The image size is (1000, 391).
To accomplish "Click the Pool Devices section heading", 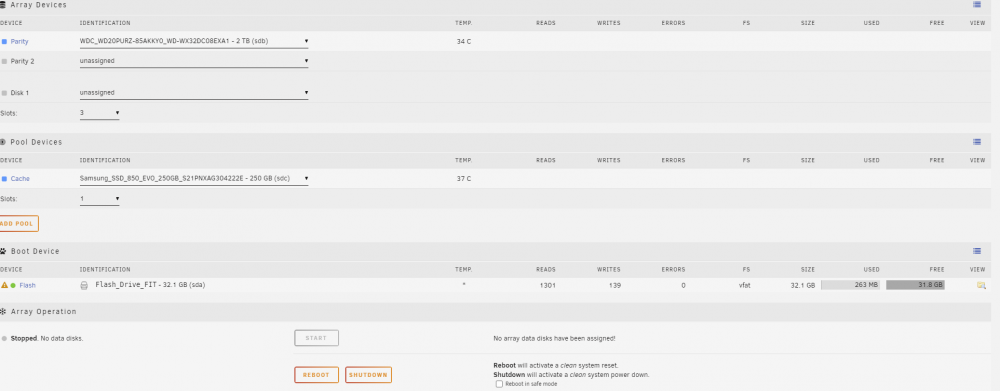I will [36, 142].
